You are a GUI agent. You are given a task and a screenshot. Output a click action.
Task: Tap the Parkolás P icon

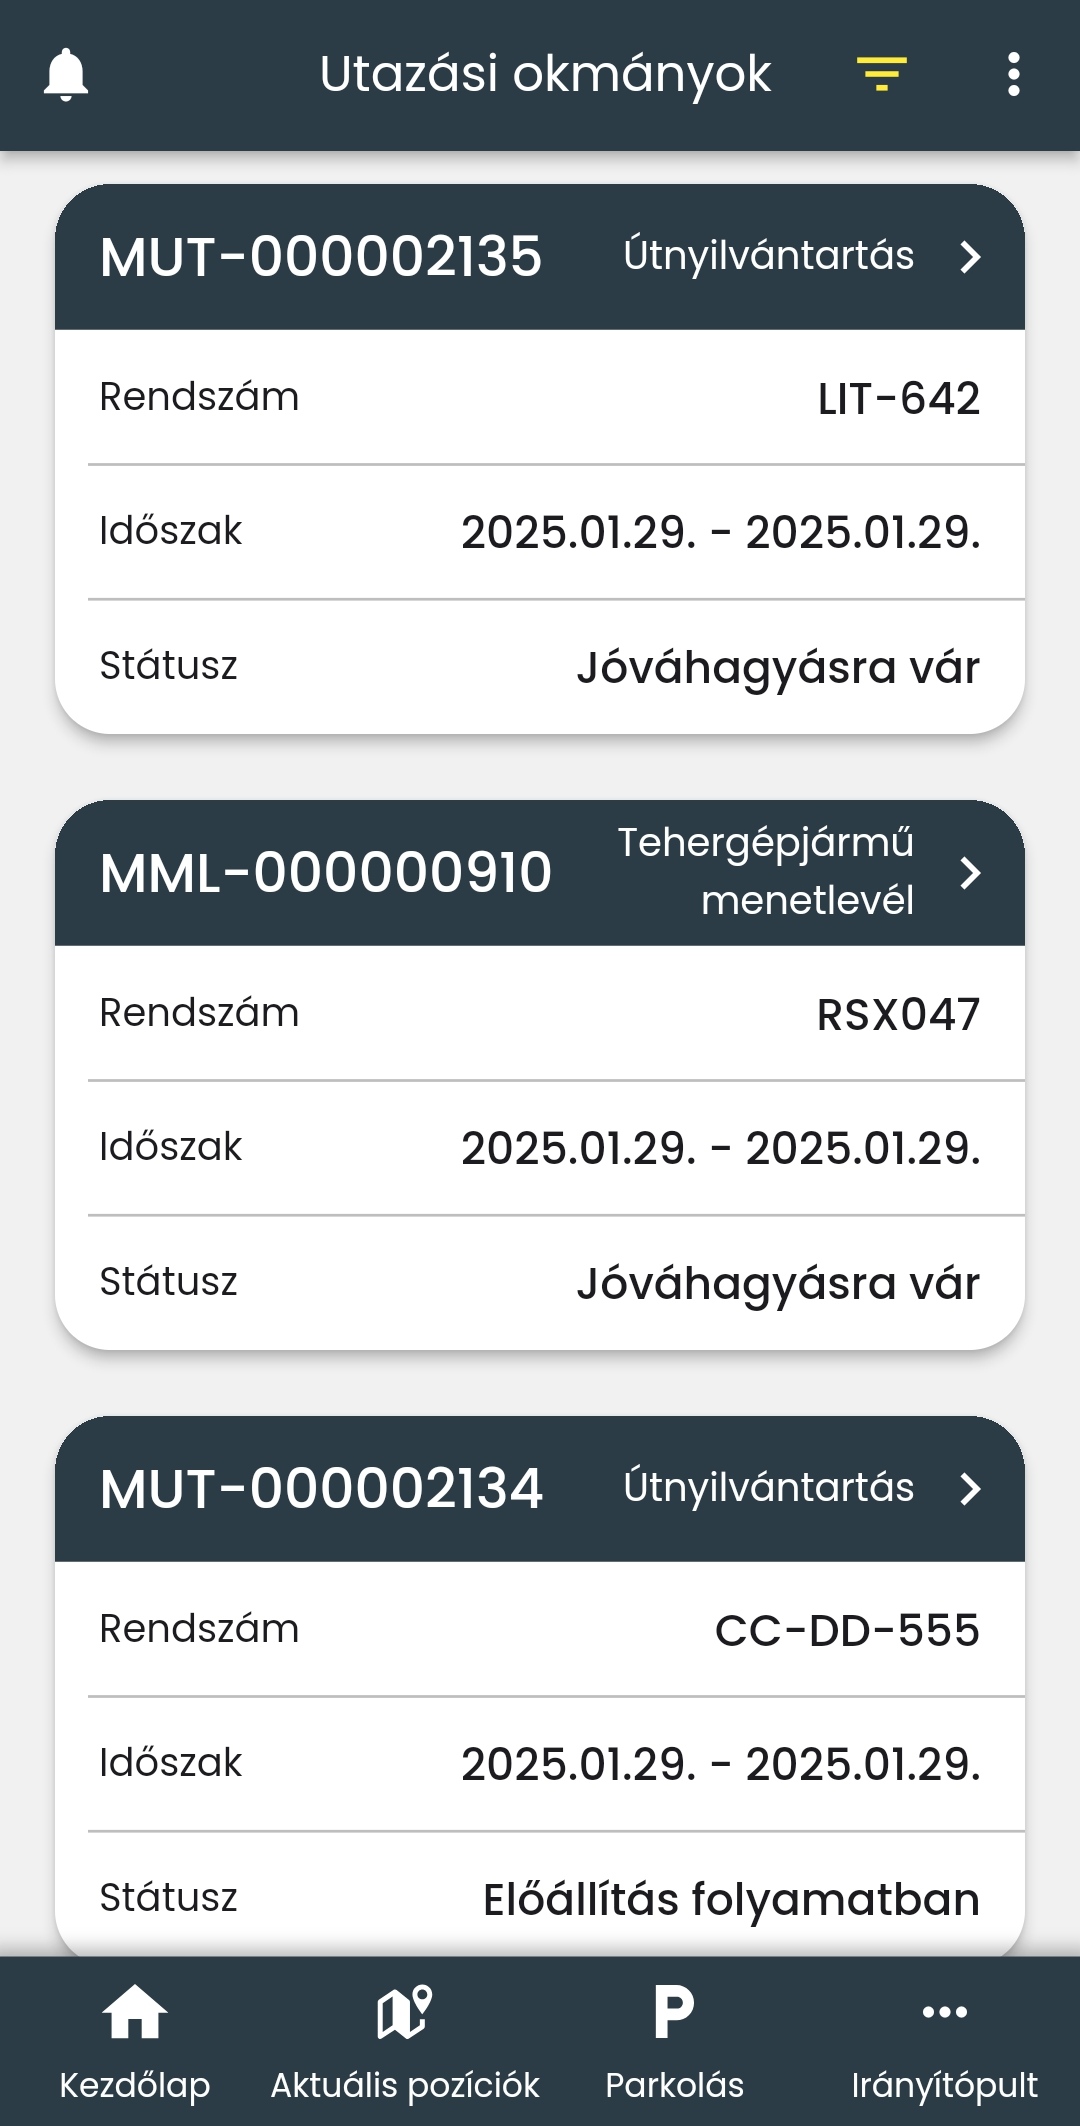click(674, 2012)
